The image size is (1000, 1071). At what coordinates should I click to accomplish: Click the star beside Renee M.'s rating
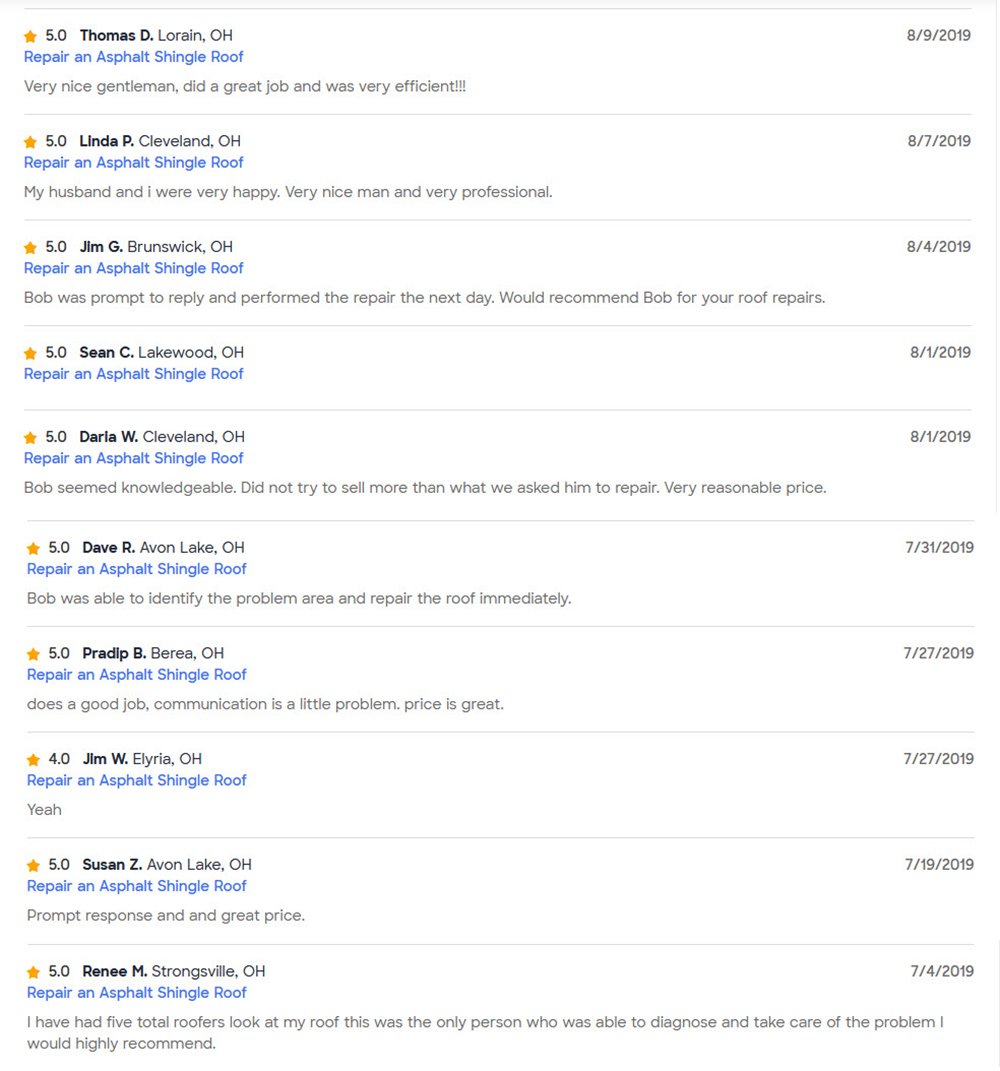(33, 972)
